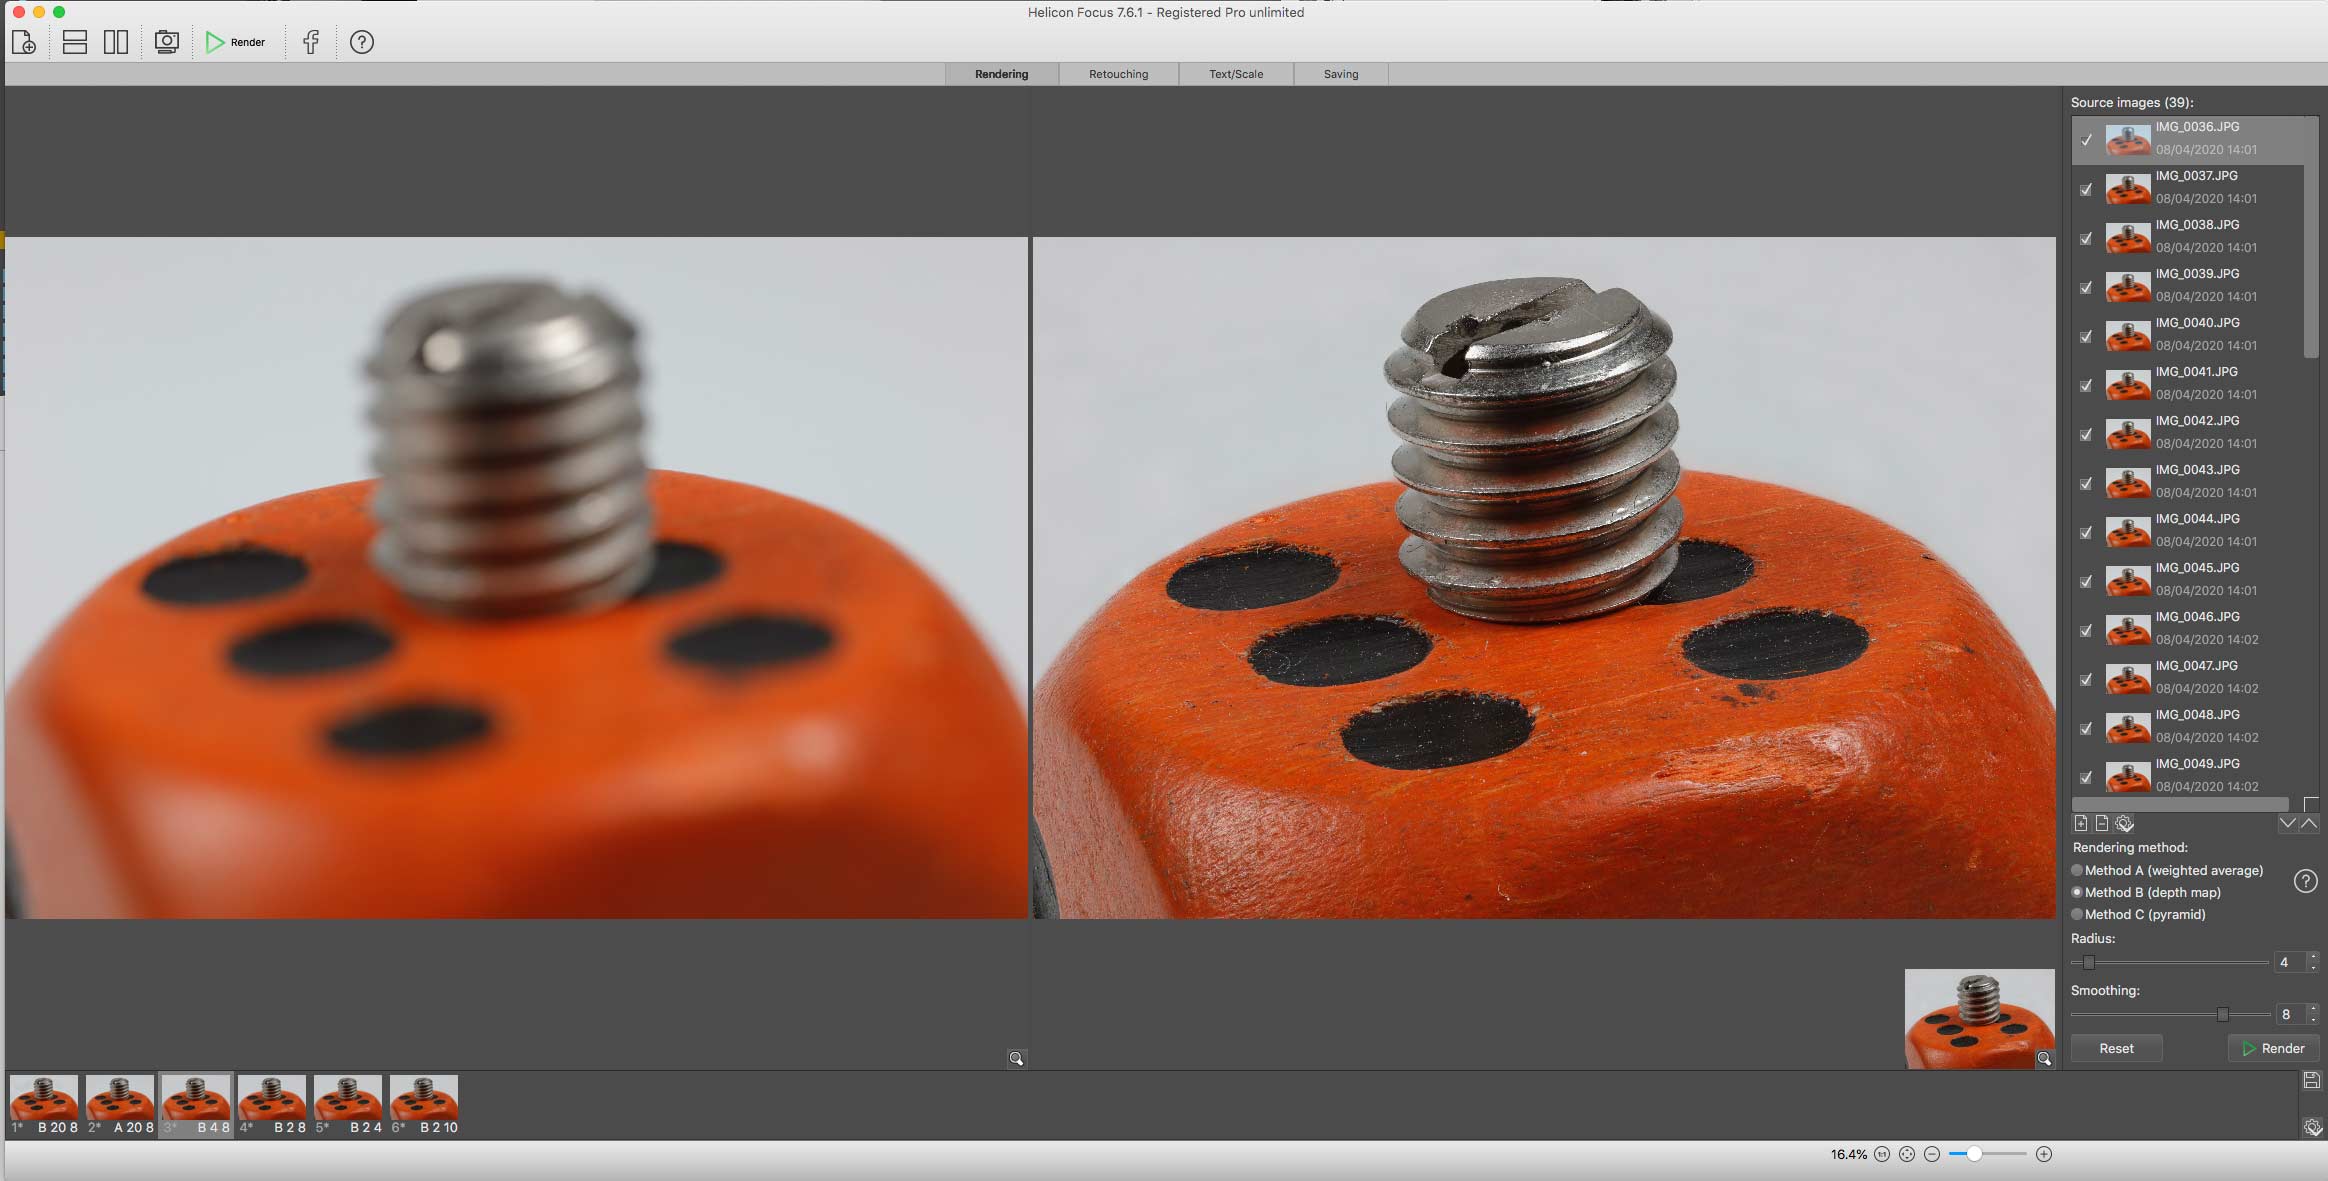Screen dimensions: 2328x1181
Task: Select output thumbnail labeled A 20 8
Action: point(120,1105)
